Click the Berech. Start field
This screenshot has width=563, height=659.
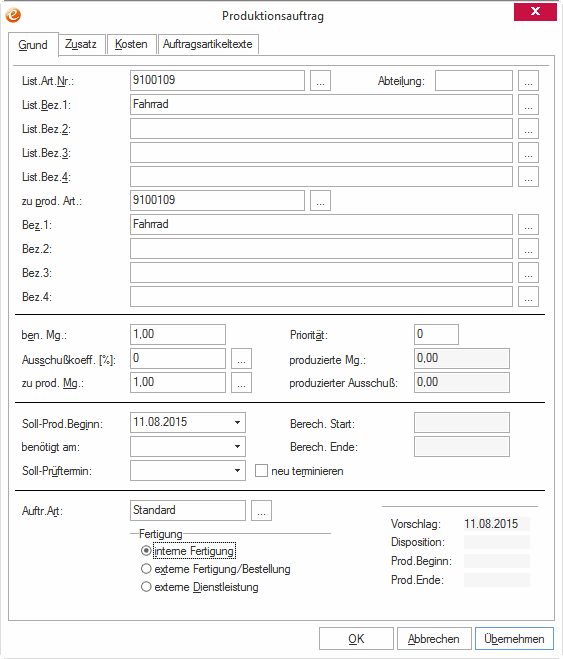[x=462, y=422]
